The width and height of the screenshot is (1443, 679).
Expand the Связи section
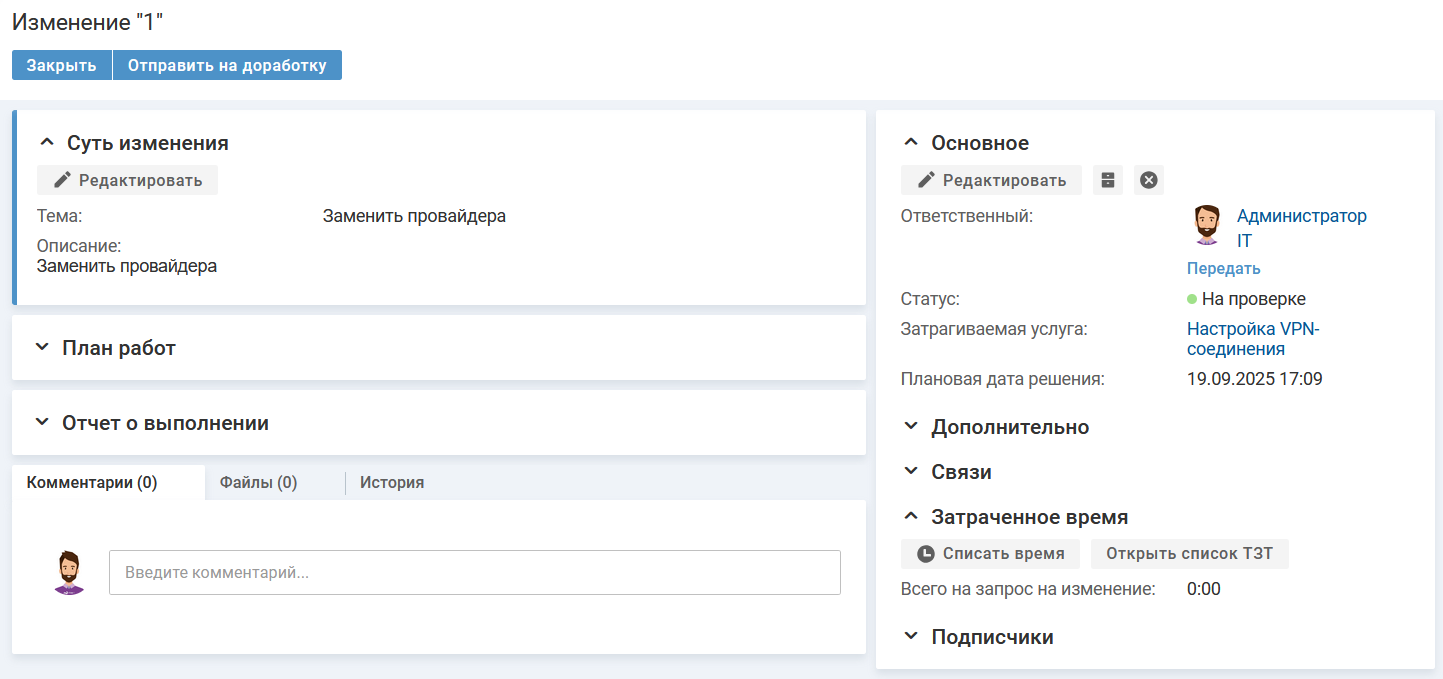910,472
